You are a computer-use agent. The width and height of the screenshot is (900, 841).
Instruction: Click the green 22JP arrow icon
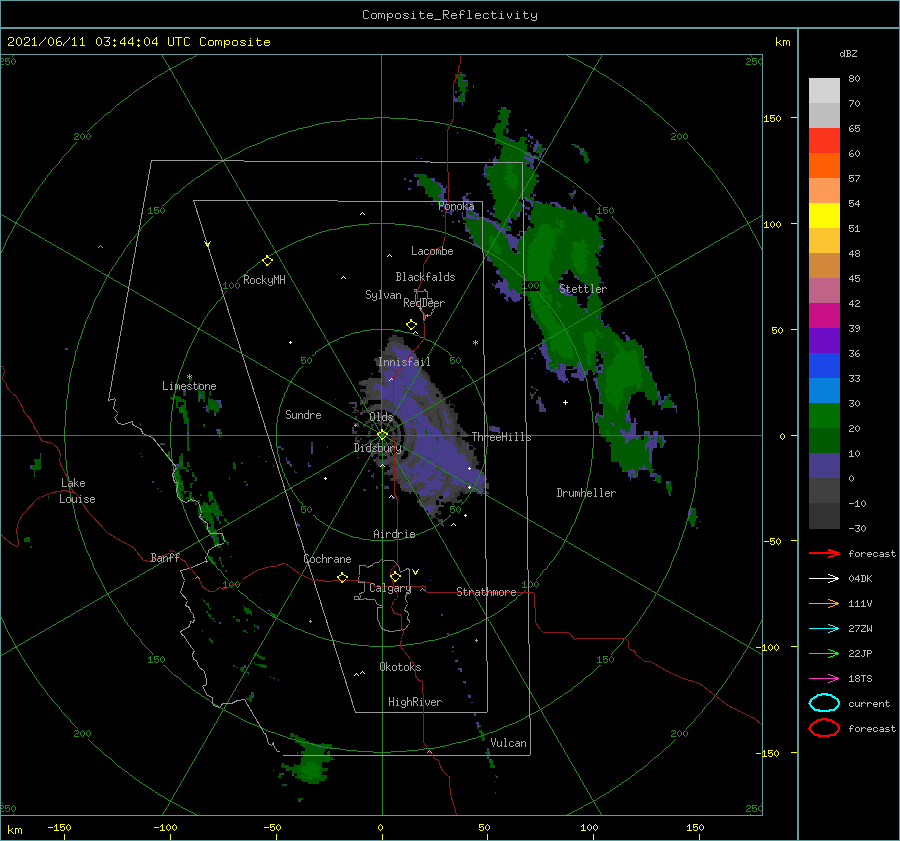click(824, 653)
